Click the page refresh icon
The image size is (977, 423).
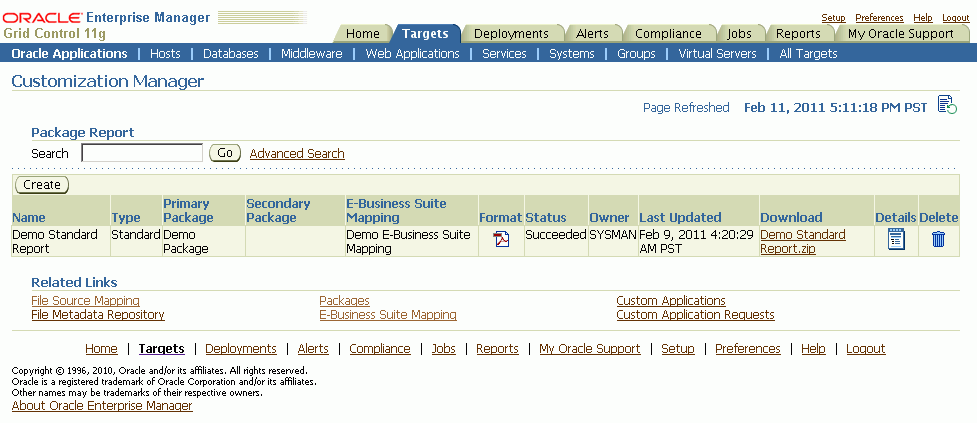coord(947,105)
